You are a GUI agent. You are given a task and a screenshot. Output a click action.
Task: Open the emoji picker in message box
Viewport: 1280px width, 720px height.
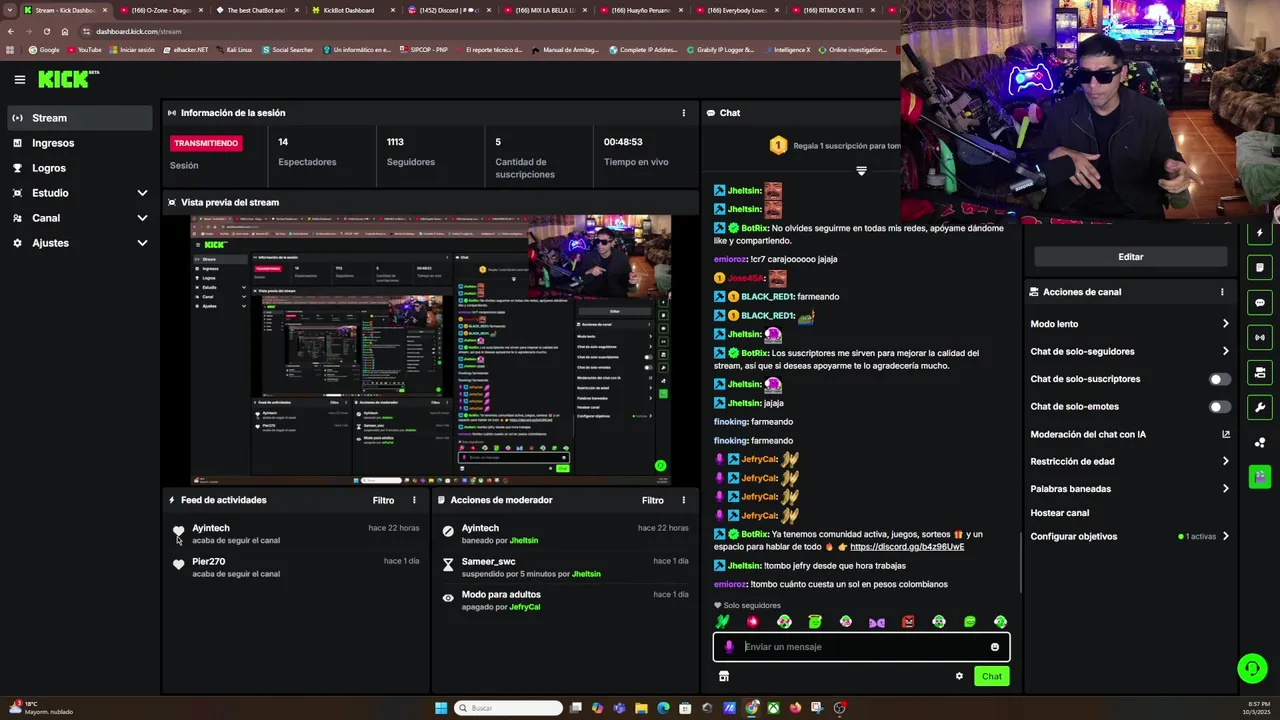pos(995,647)
